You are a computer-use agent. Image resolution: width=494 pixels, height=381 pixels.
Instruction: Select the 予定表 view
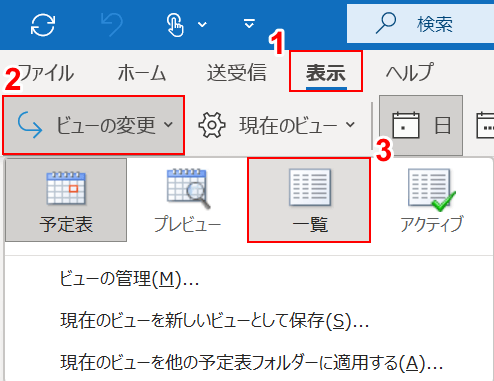66,200
